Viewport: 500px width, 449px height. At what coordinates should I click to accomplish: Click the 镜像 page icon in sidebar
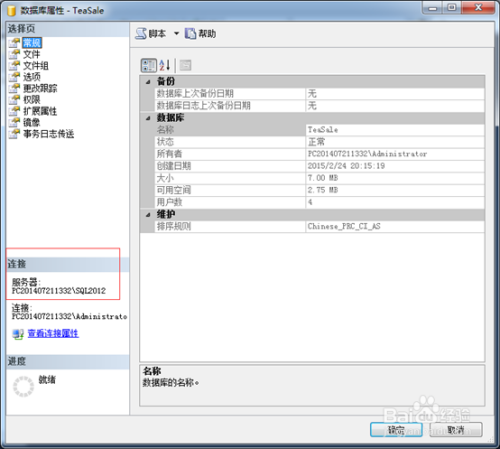(x=14, y=122)
